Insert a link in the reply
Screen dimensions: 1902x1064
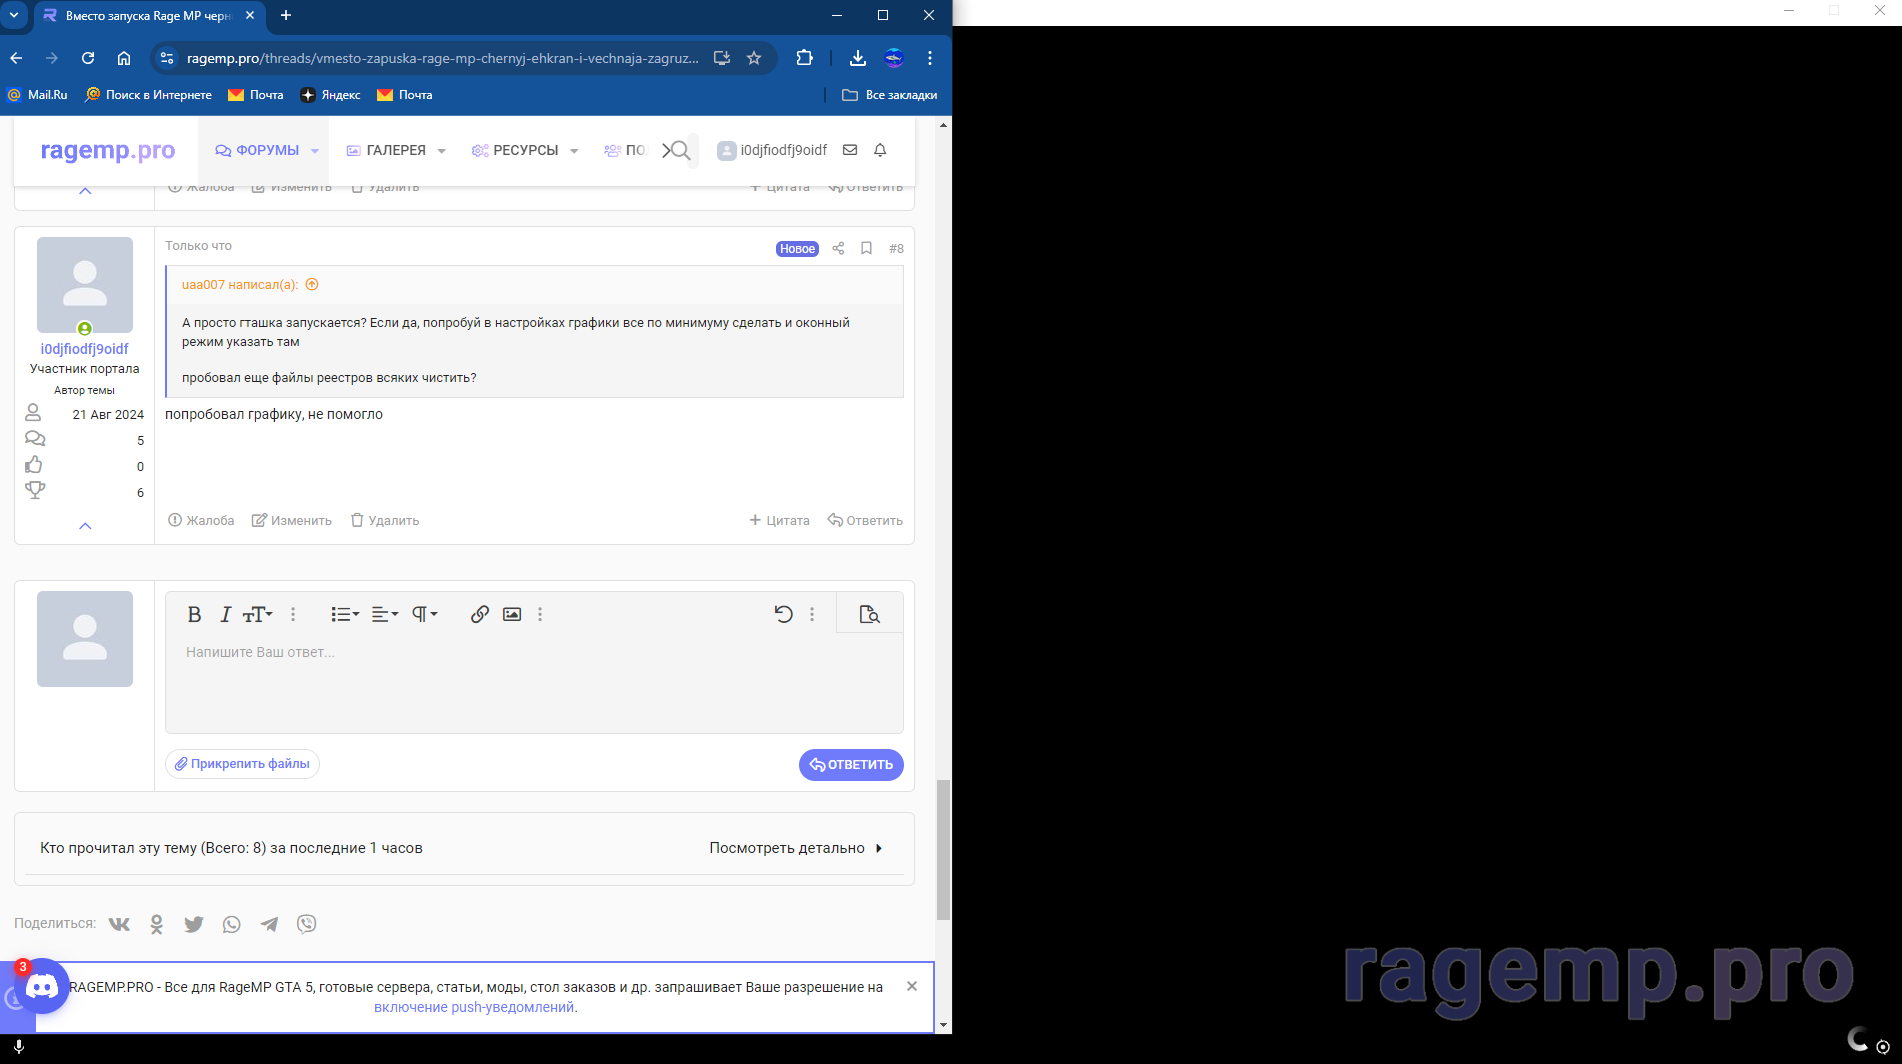coord(480,614)
